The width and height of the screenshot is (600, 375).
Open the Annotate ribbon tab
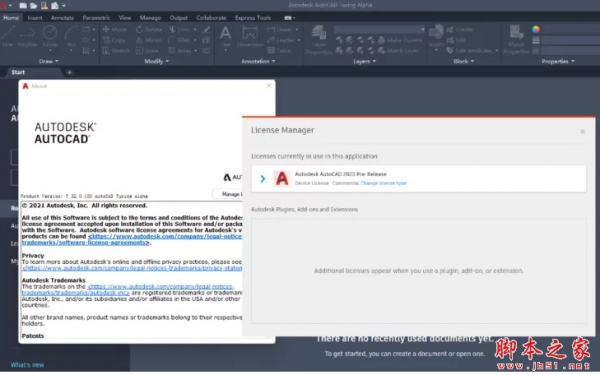(62, 18)
